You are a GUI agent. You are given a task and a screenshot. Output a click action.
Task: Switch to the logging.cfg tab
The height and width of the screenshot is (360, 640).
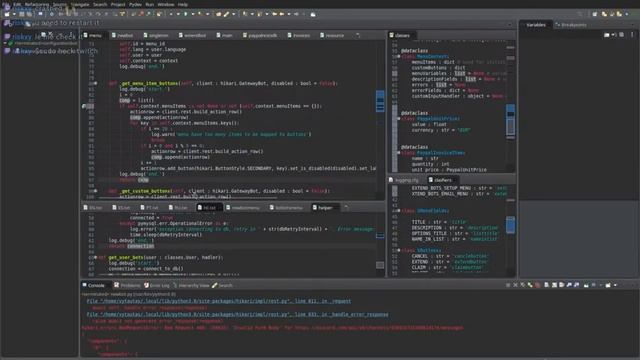point(404,180)
